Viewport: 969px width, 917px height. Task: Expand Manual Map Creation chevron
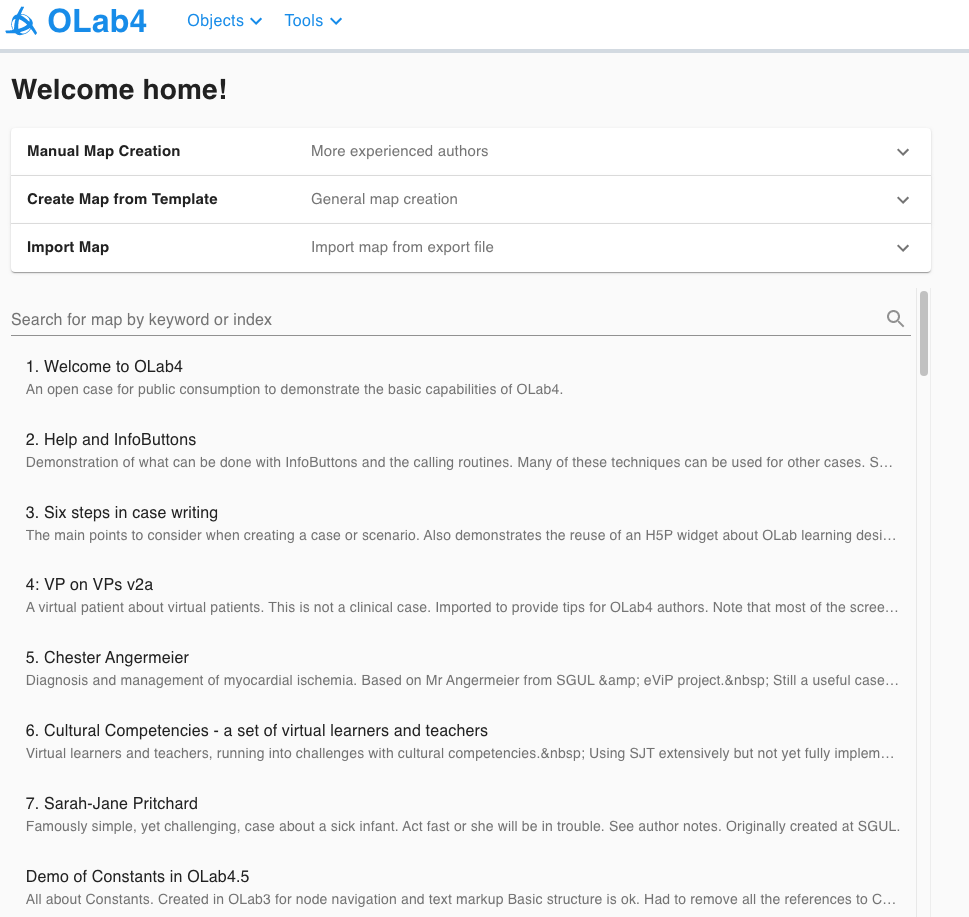click(x=903, y=152)
